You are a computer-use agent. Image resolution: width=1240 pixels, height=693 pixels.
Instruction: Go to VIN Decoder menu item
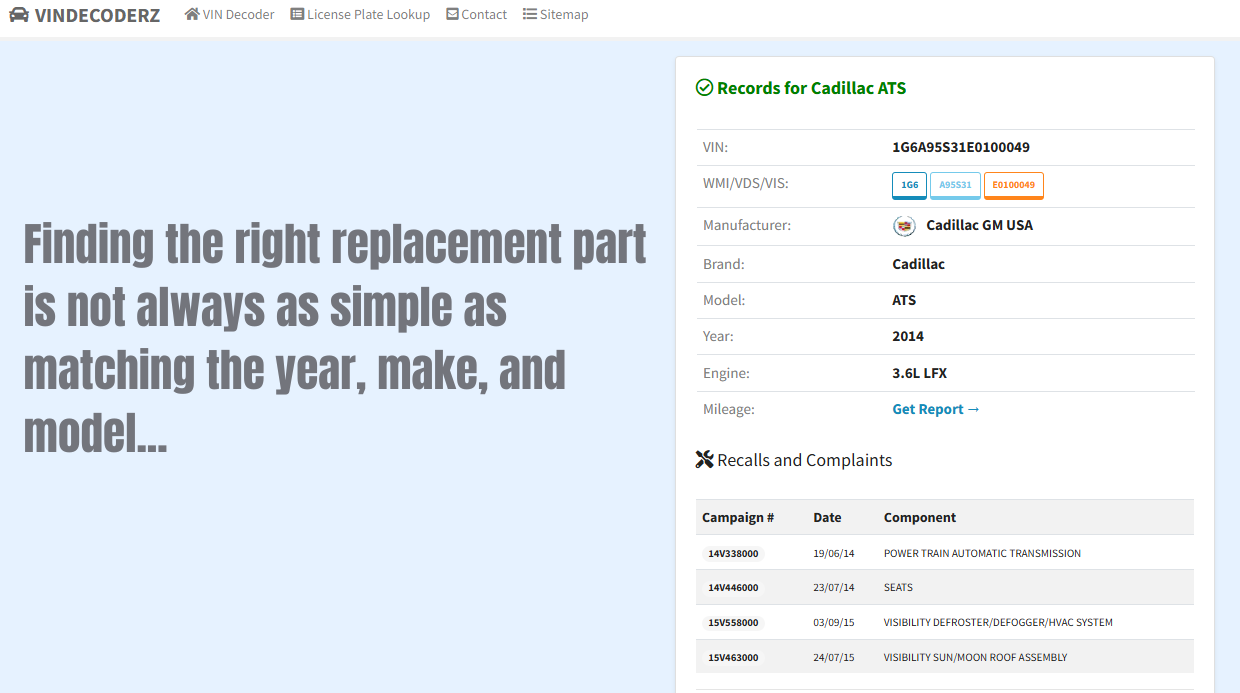point(229,14)
